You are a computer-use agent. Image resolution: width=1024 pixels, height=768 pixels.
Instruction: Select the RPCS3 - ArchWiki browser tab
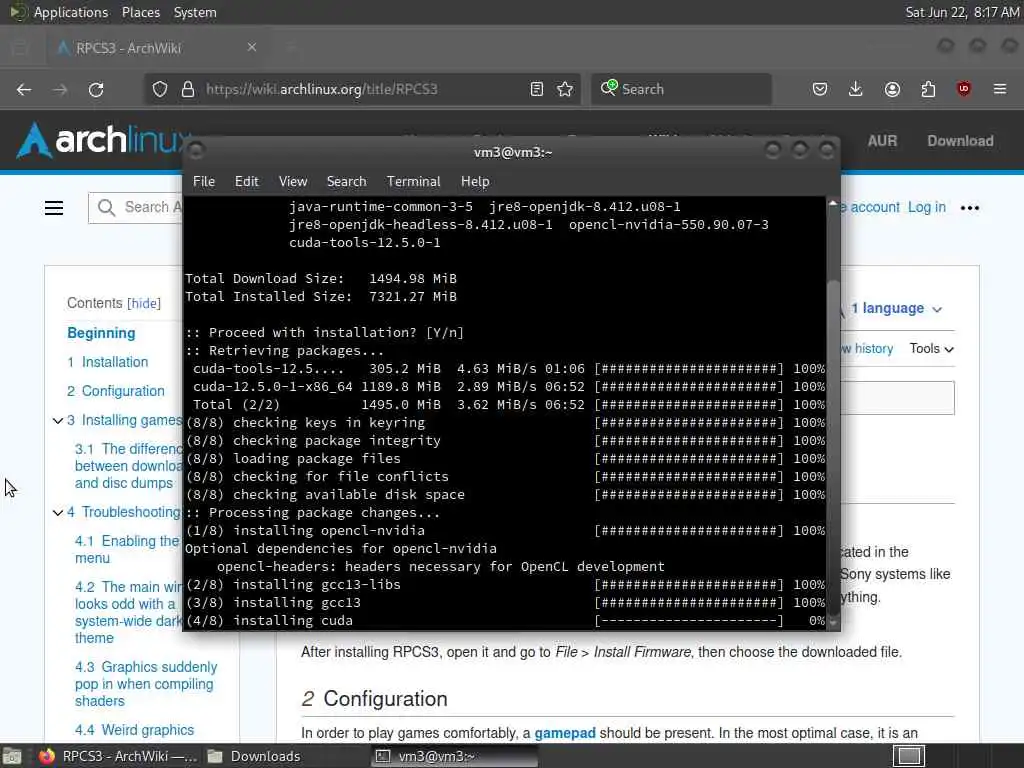[x=157, y=48]
